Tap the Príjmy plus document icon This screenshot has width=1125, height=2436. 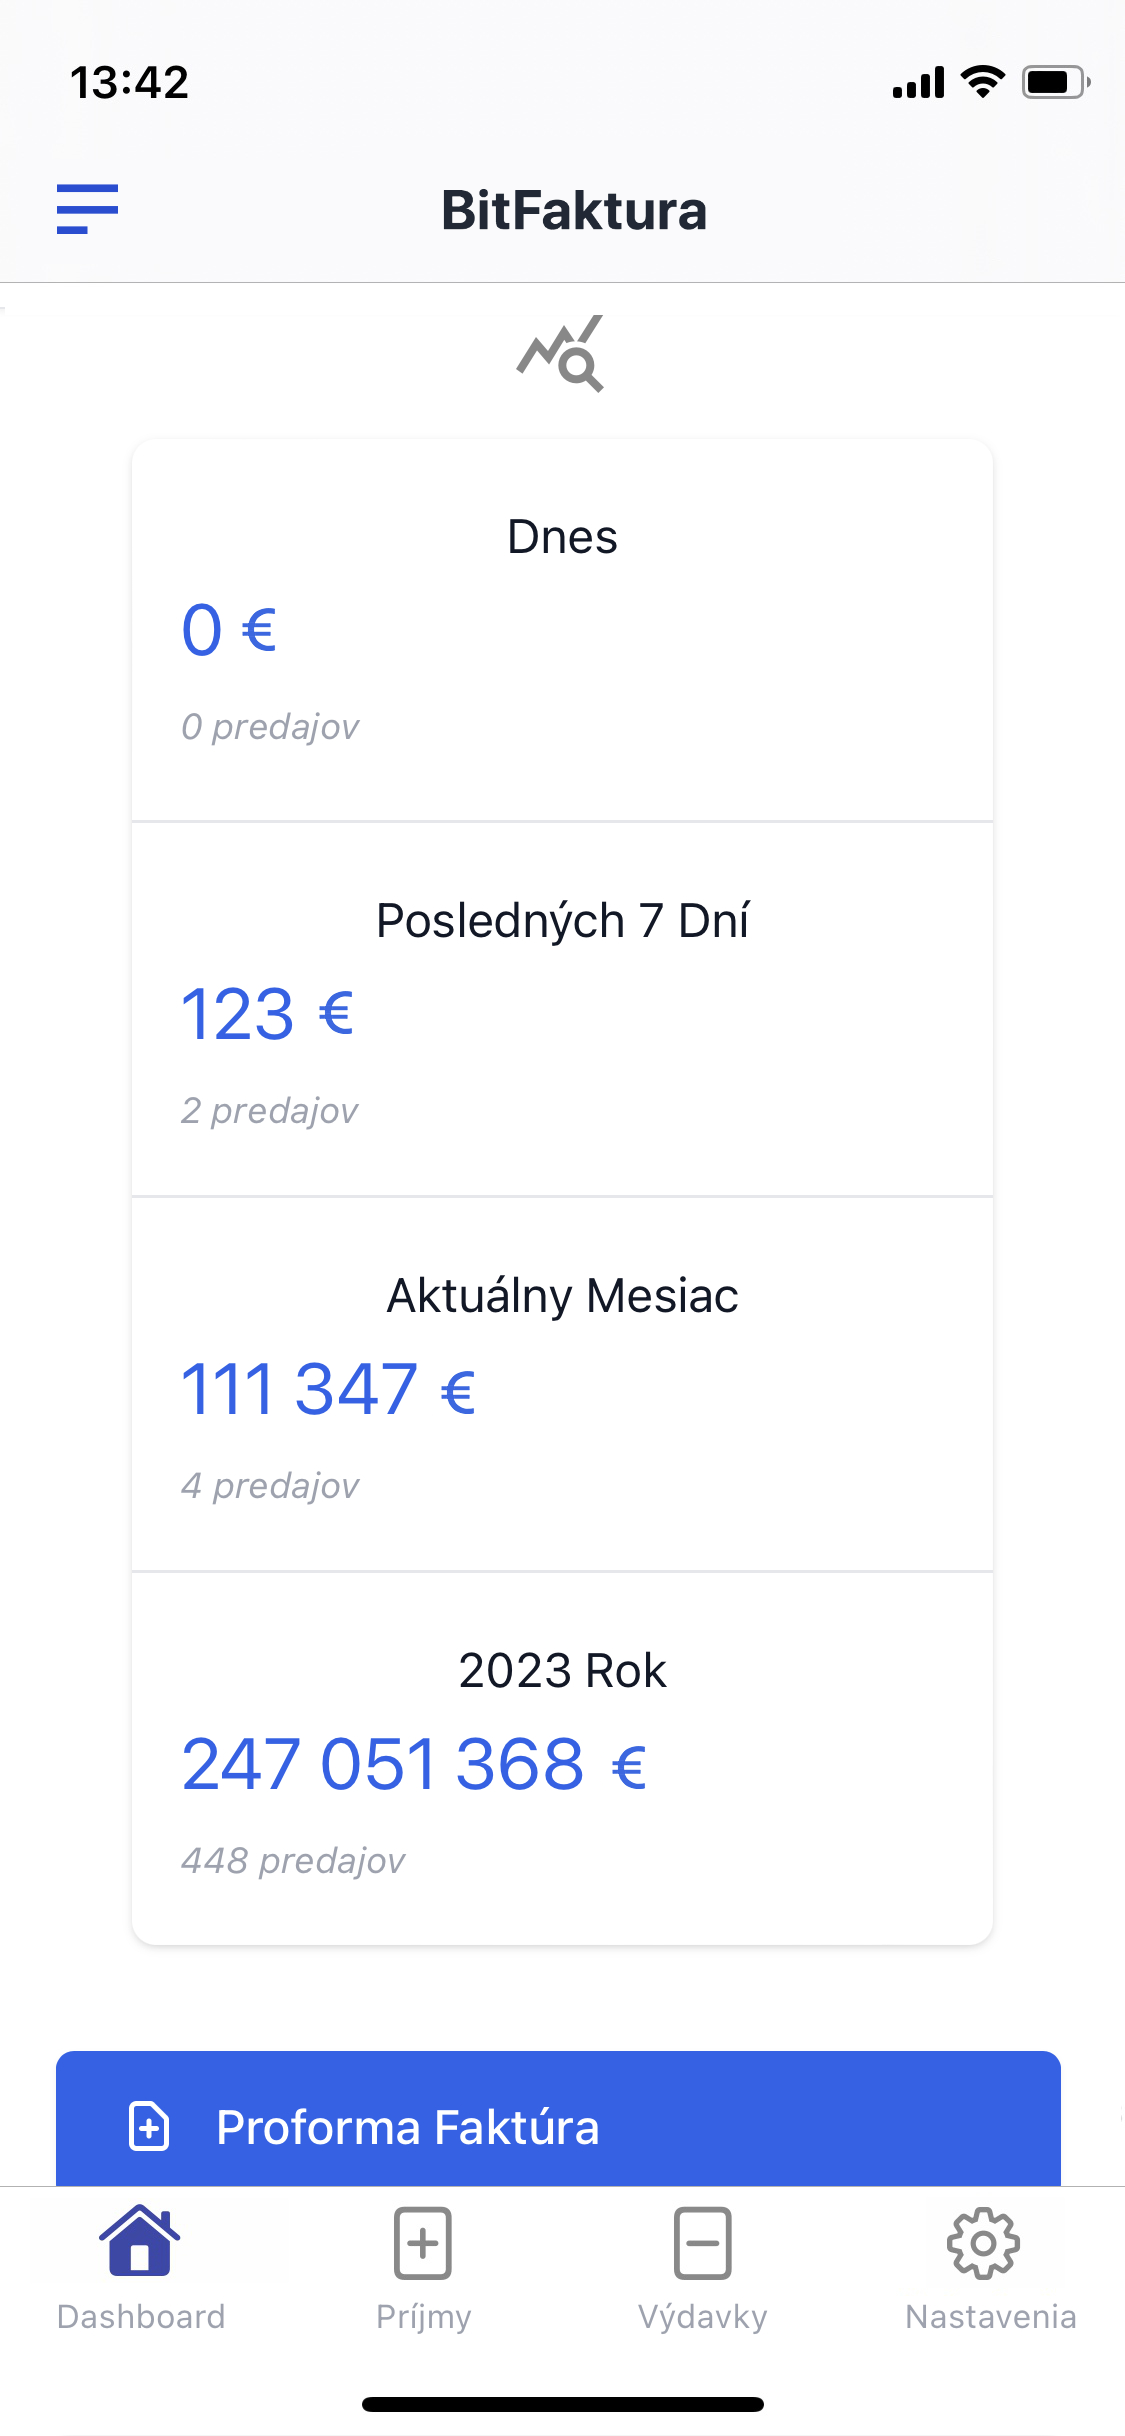pos(423,2243)
